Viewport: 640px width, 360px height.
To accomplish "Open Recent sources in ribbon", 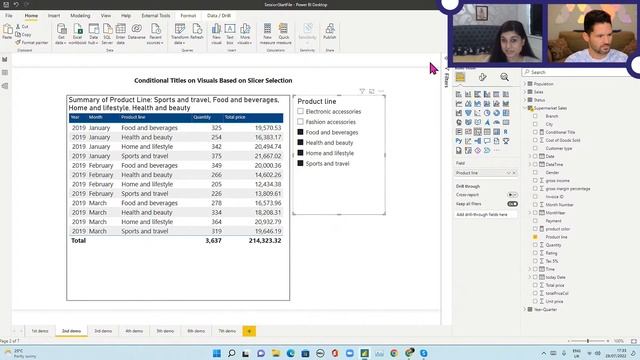I will pos(155,33).
